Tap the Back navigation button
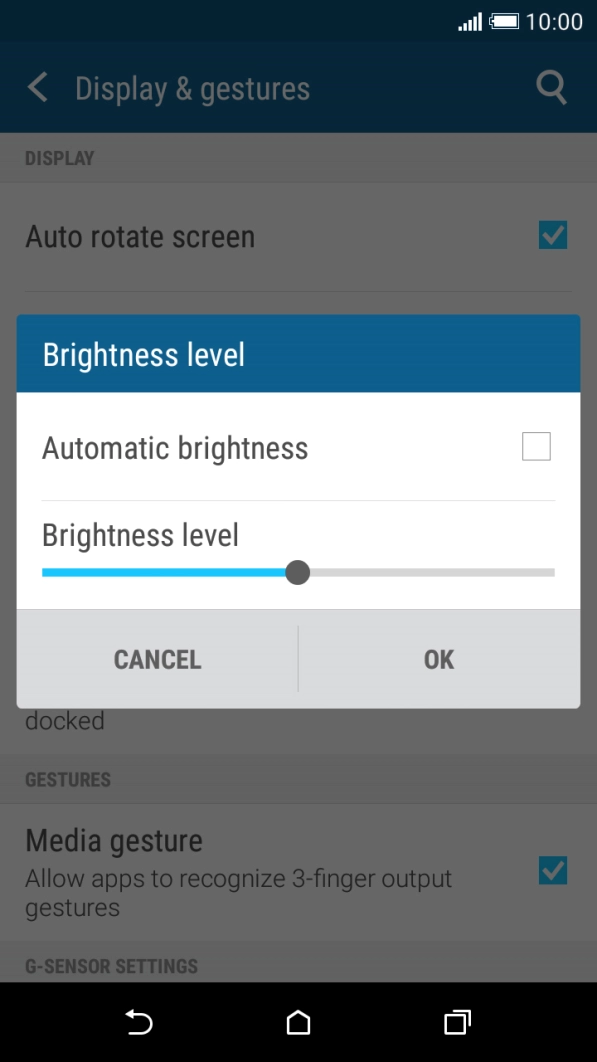This screenshot has height=1062, width=597. (139, 1022)
